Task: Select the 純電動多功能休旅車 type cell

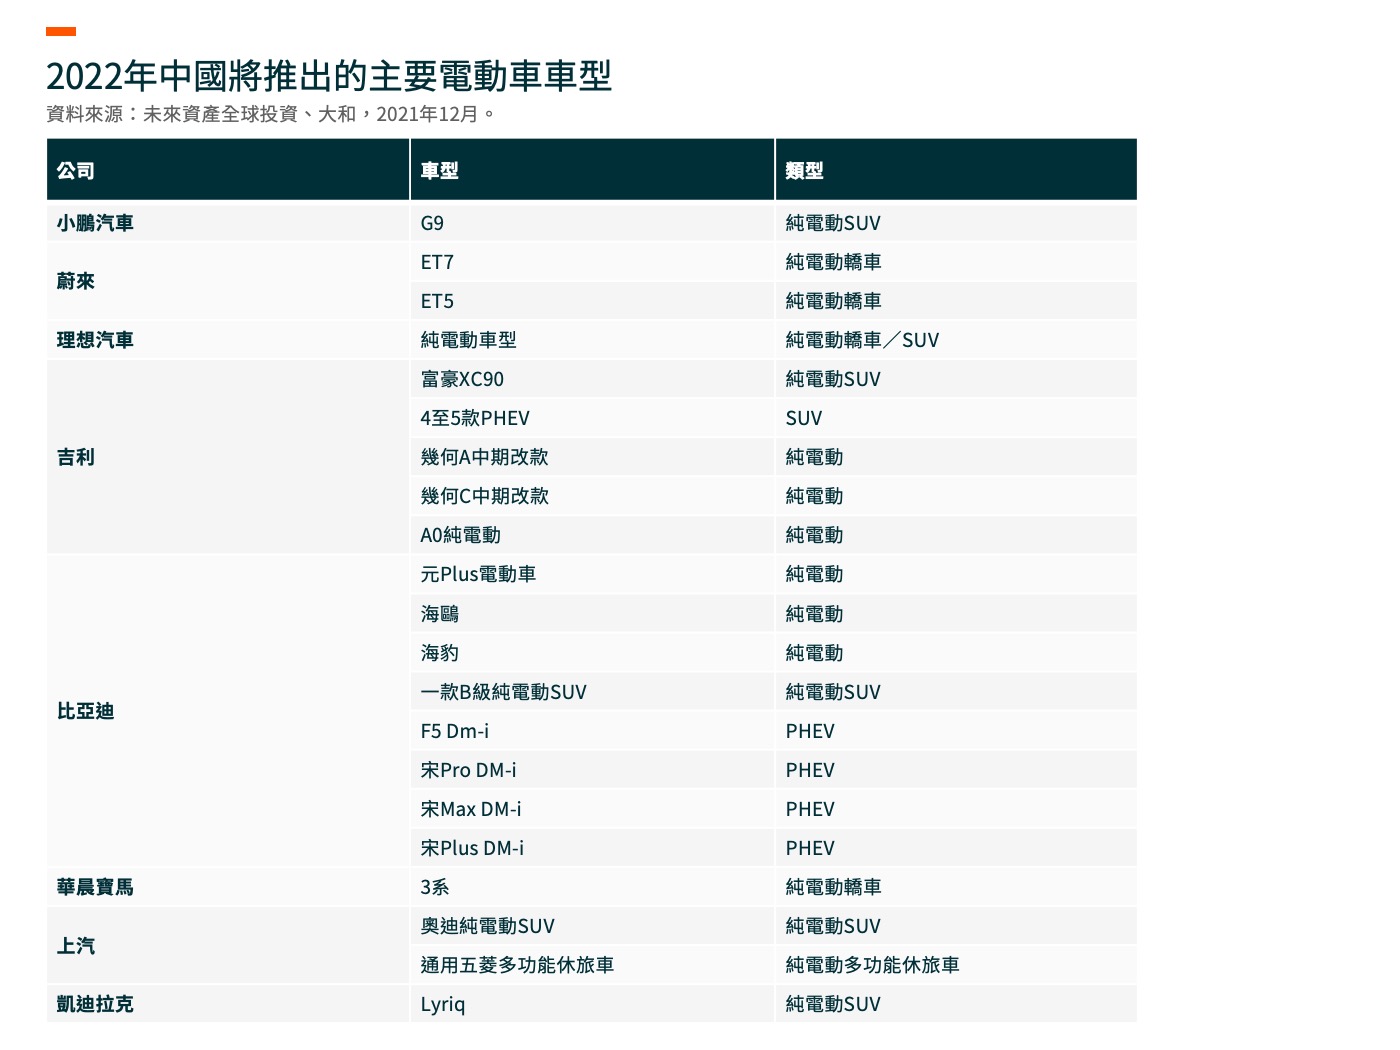Action: (x=956, y=965)
